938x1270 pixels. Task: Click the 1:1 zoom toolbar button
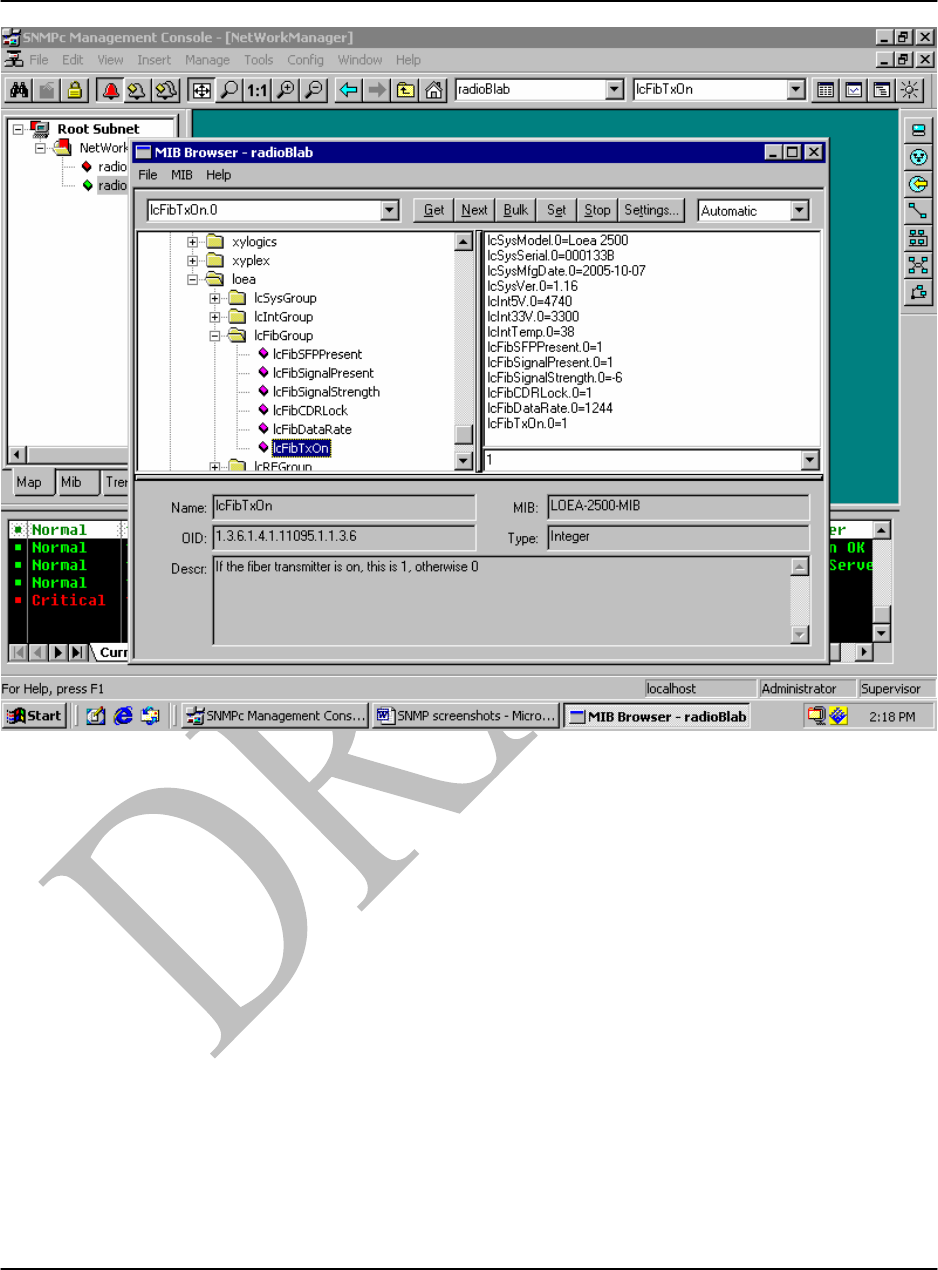257,90
